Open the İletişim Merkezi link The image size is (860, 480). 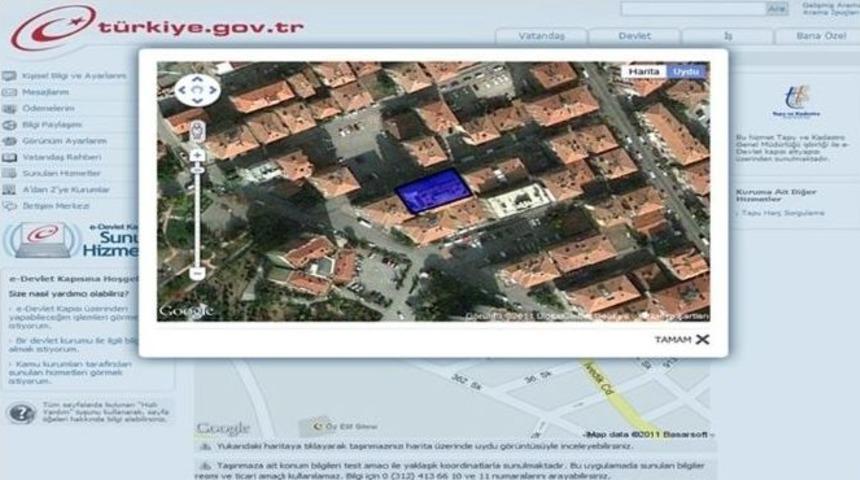point(55,206)
